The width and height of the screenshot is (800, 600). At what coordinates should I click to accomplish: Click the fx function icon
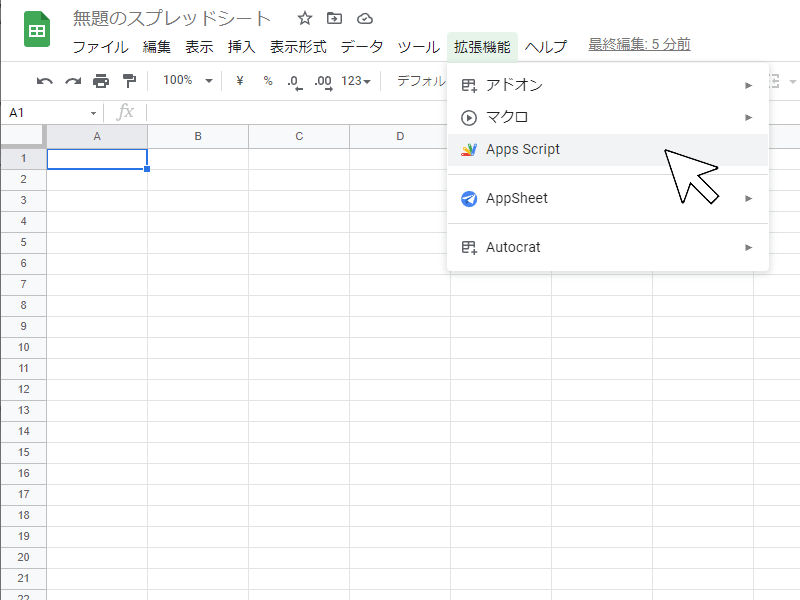pos(125,112)
